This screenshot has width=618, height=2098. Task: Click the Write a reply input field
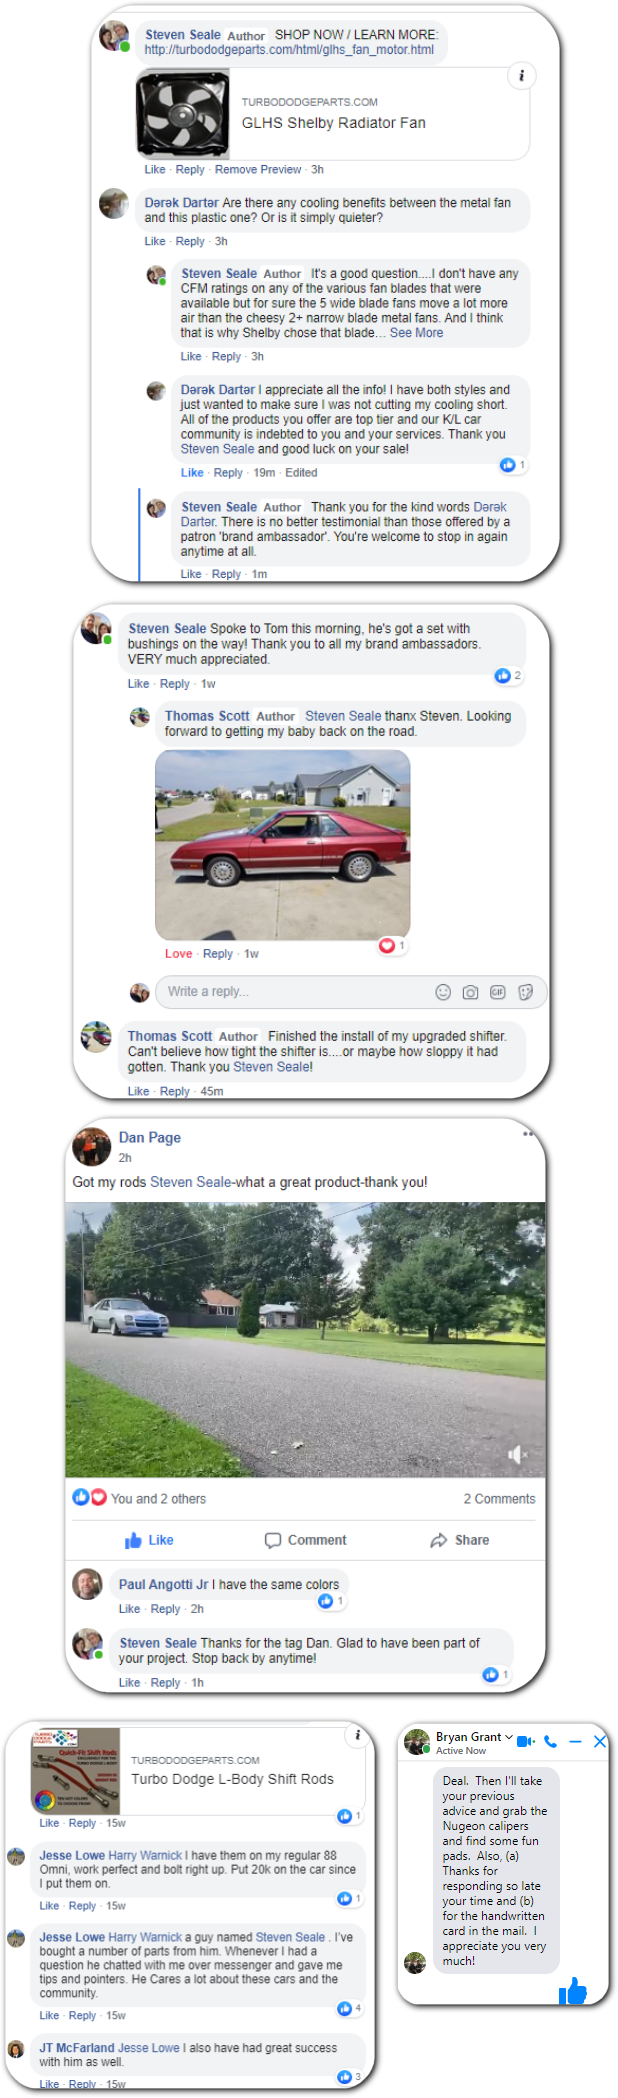(x=295, y=992)
